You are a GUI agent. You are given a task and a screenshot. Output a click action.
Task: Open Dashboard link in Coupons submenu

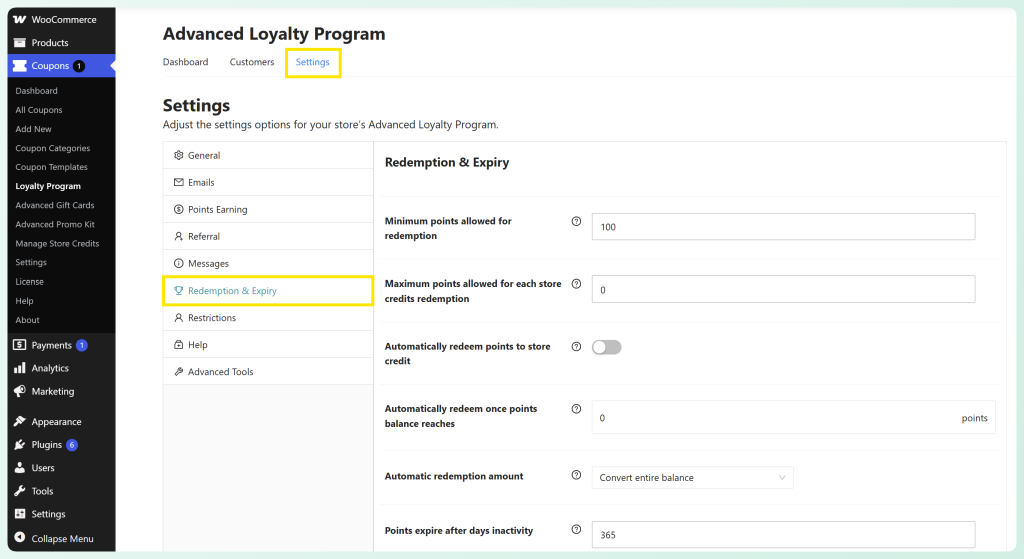37,91
